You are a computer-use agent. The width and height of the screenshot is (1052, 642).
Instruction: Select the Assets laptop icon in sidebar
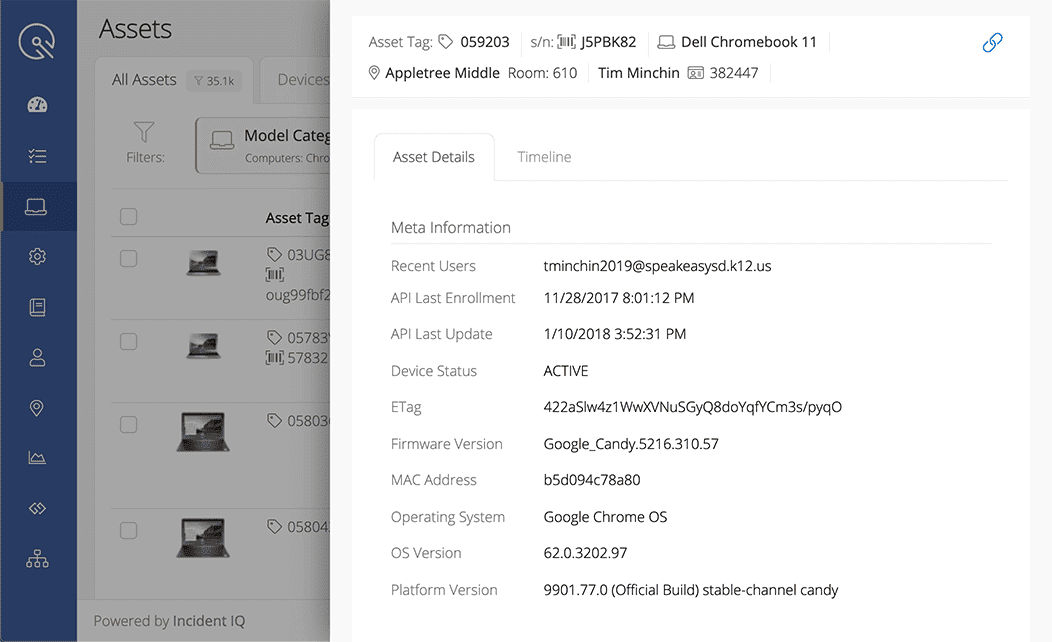38,206
